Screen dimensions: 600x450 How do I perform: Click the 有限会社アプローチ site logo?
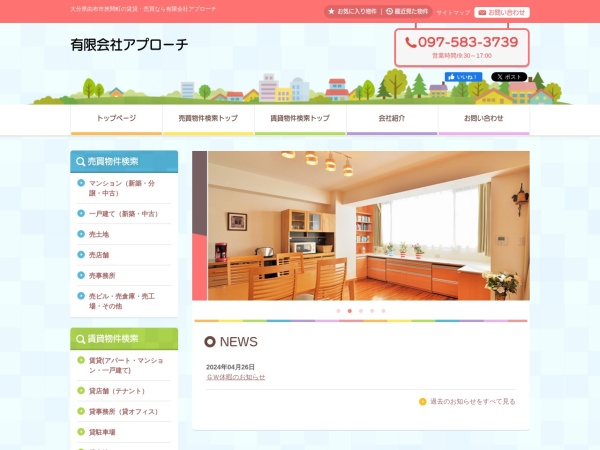[x=129, y=45]
